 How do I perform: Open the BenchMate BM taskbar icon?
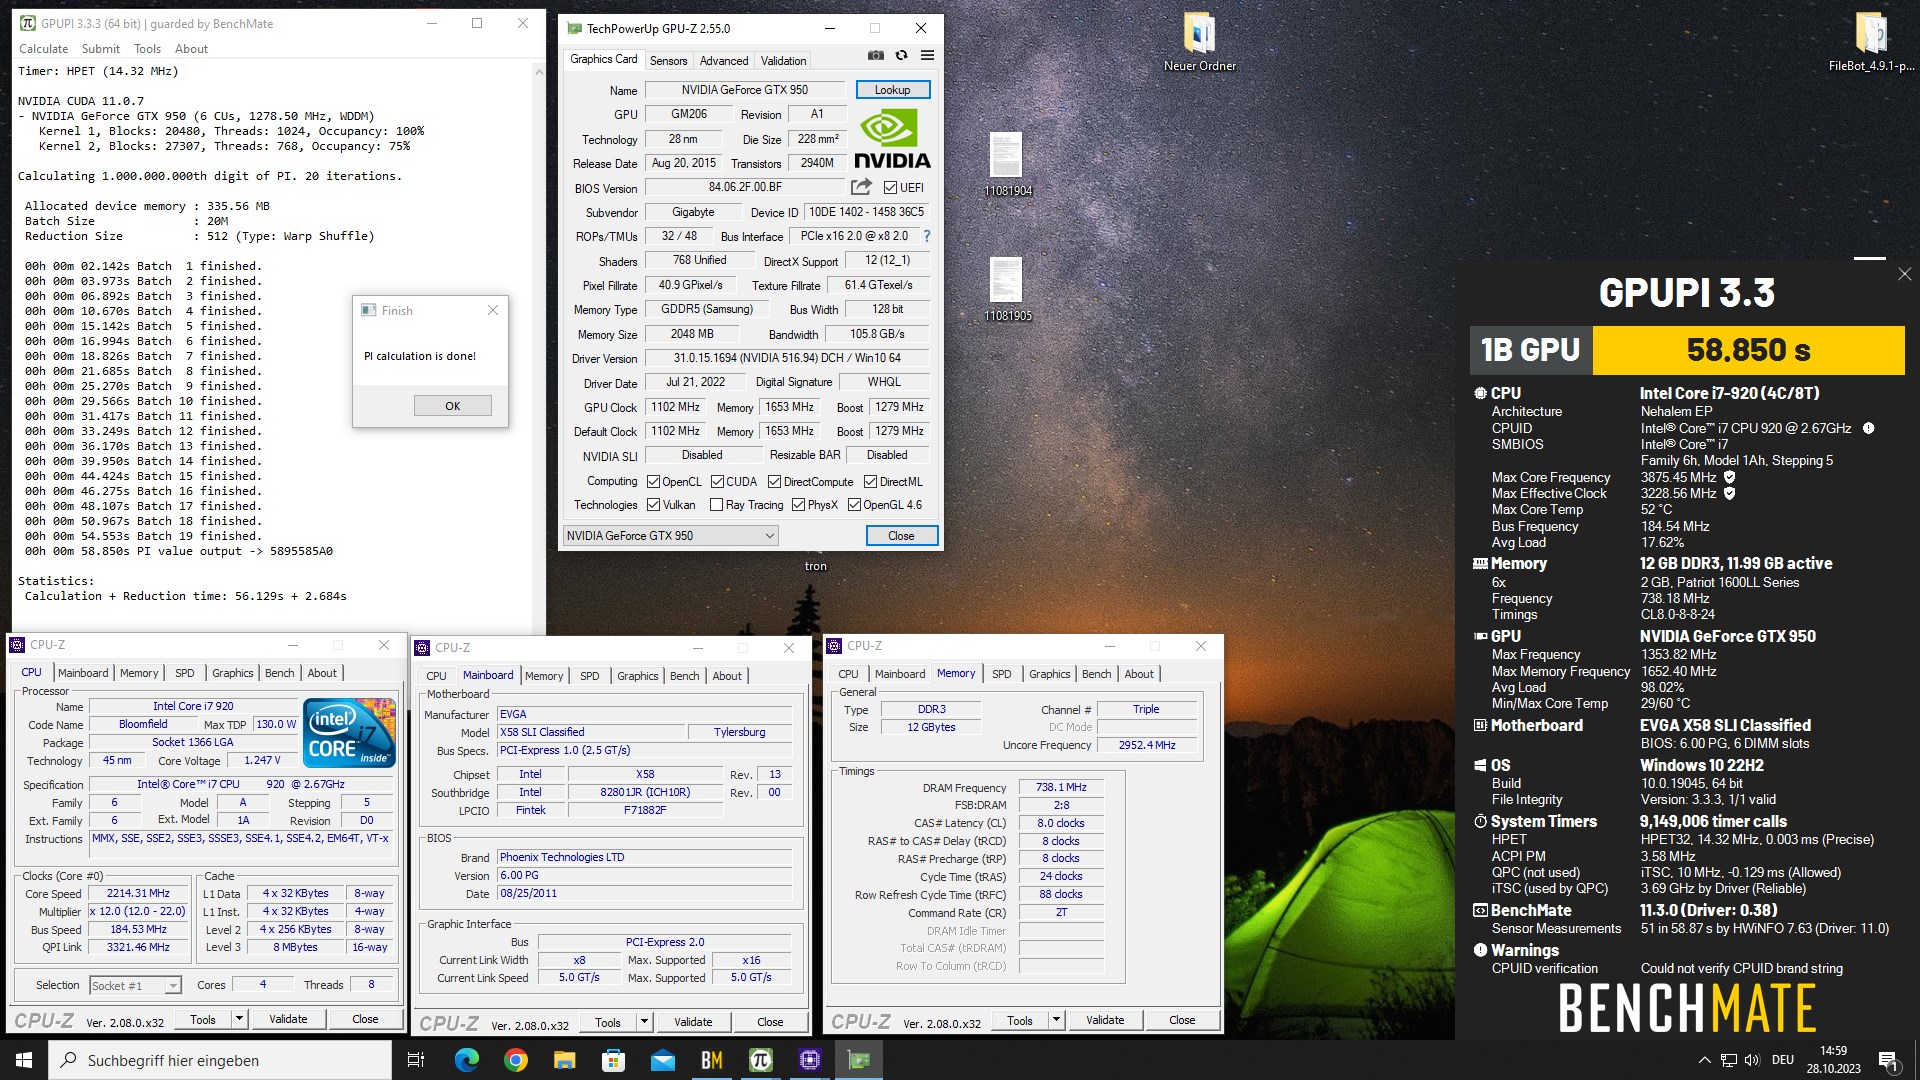(x=712, y=1060)
